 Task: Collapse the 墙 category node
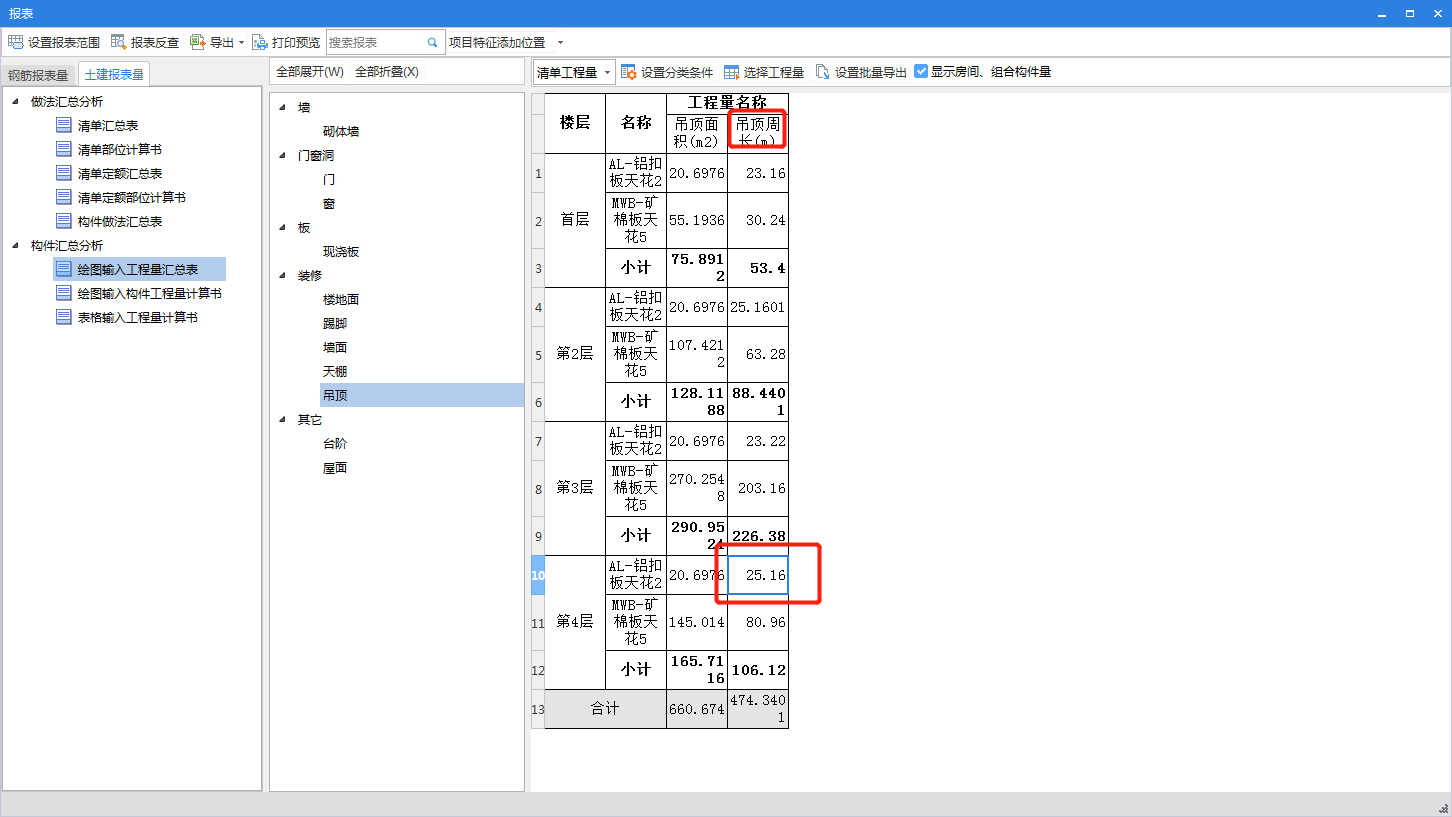282,107
